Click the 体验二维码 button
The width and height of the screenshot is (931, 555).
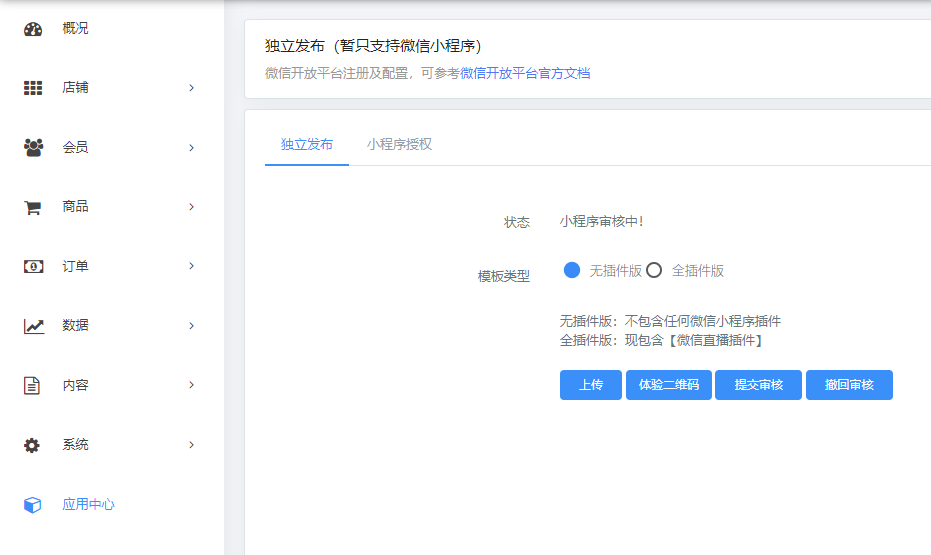(x=668, y=385)
